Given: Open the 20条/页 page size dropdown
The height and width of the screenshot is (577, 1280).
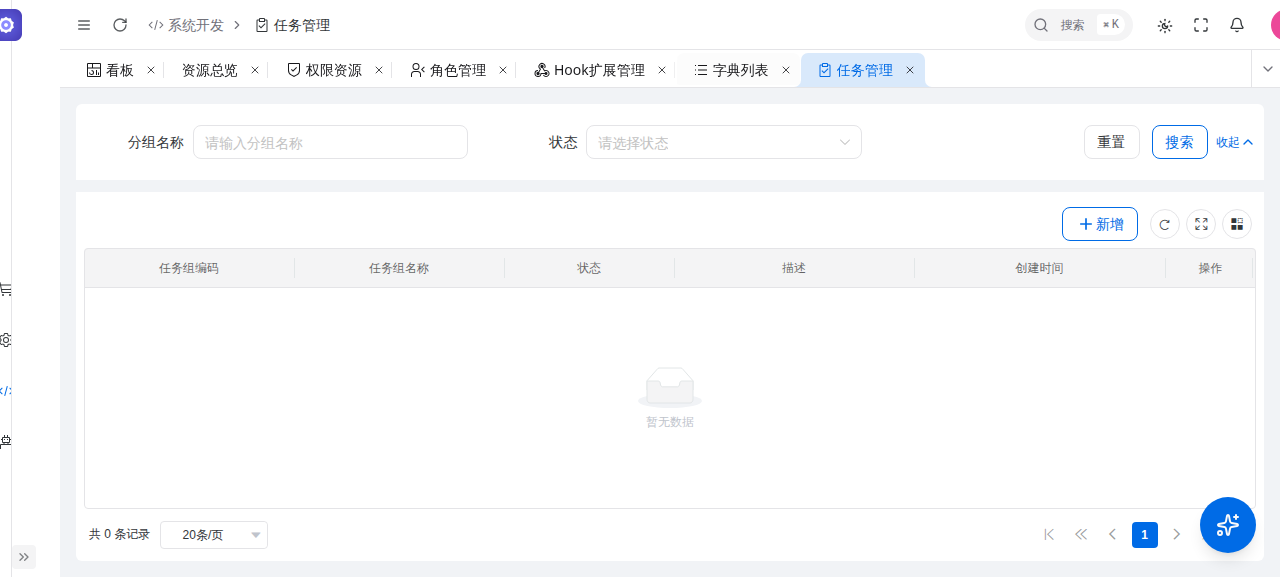Looking at the screenshot, I should 214,535.
